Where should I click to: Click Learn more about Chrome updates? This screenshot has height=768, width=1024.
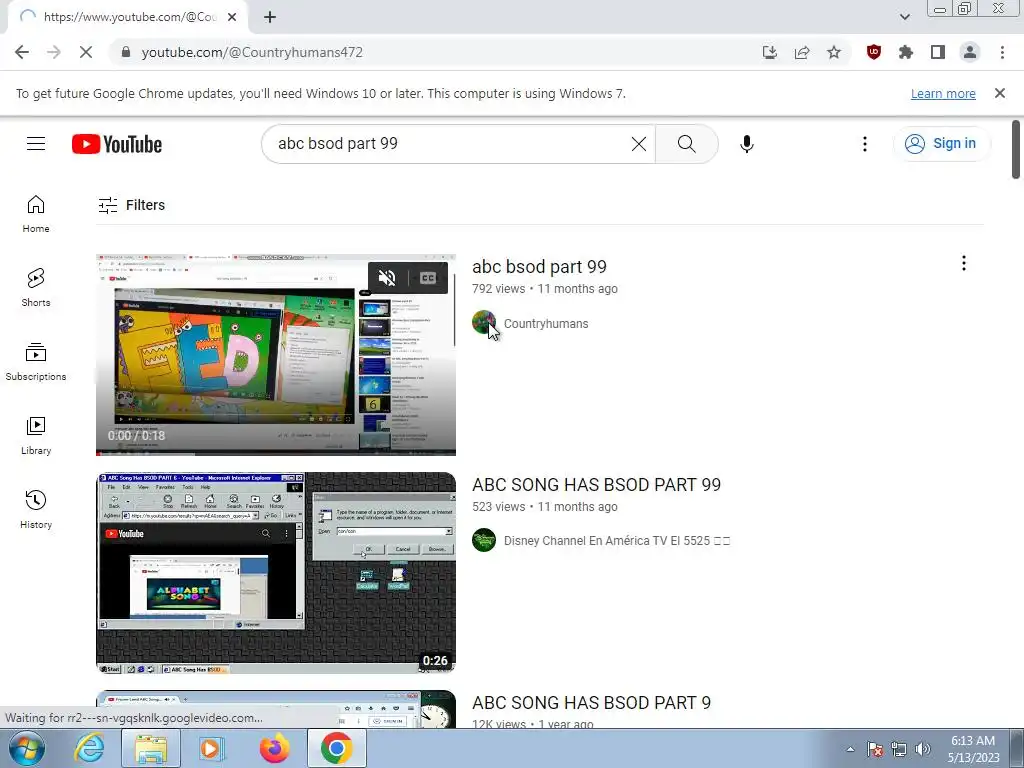tap(943, 93)
